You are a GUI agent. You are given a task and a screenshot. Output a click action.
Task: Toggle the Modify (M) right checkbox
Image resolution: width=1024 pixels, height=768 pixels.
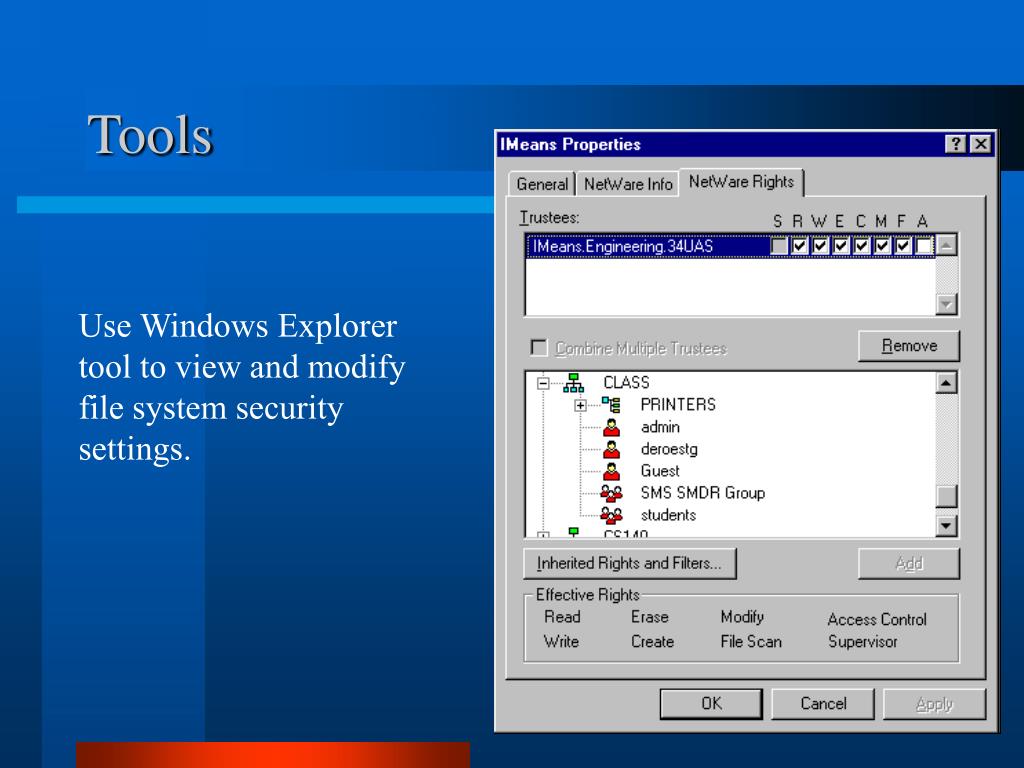pos(882,246)
